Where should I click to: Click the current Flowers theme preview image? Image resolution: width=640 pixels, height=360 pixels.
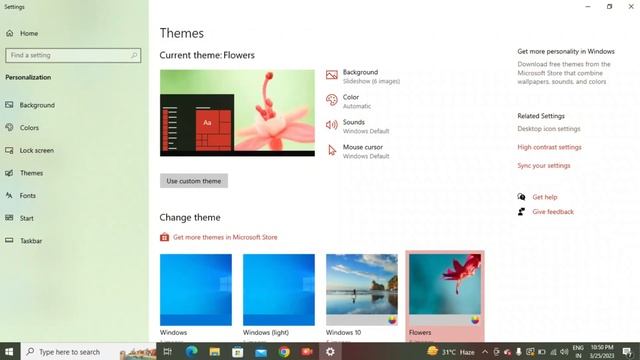click(x=237, y=113)
